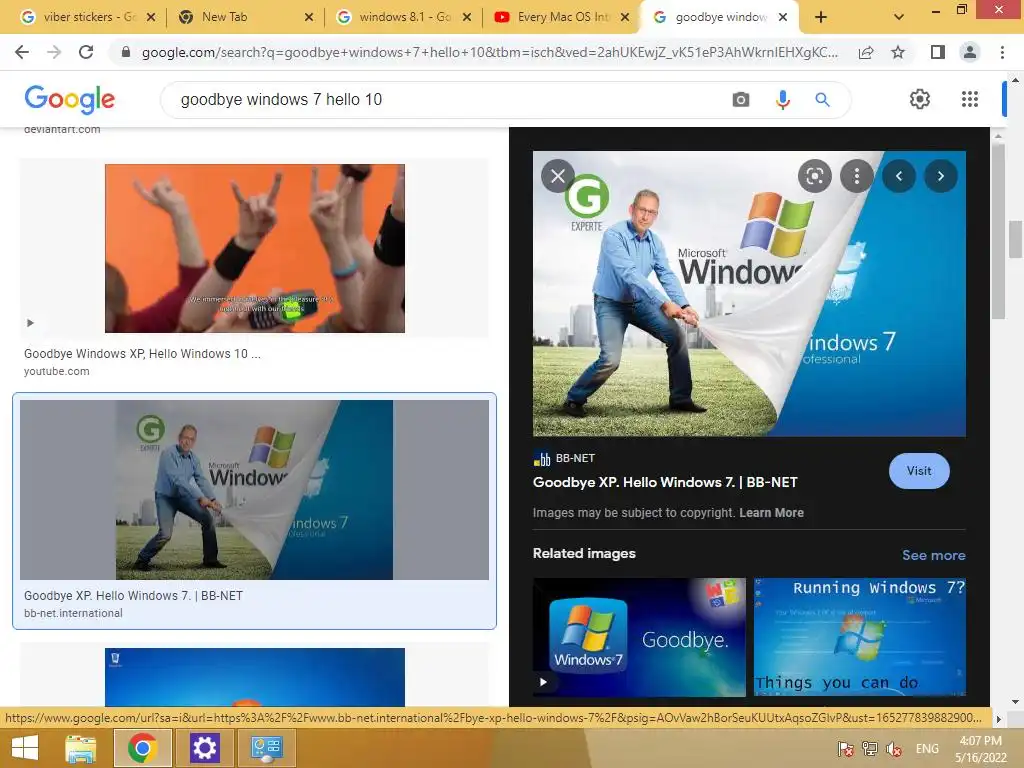Screen dimensions: 1024x768
Task: Search by image camera icon
Action: click(741, 99)
